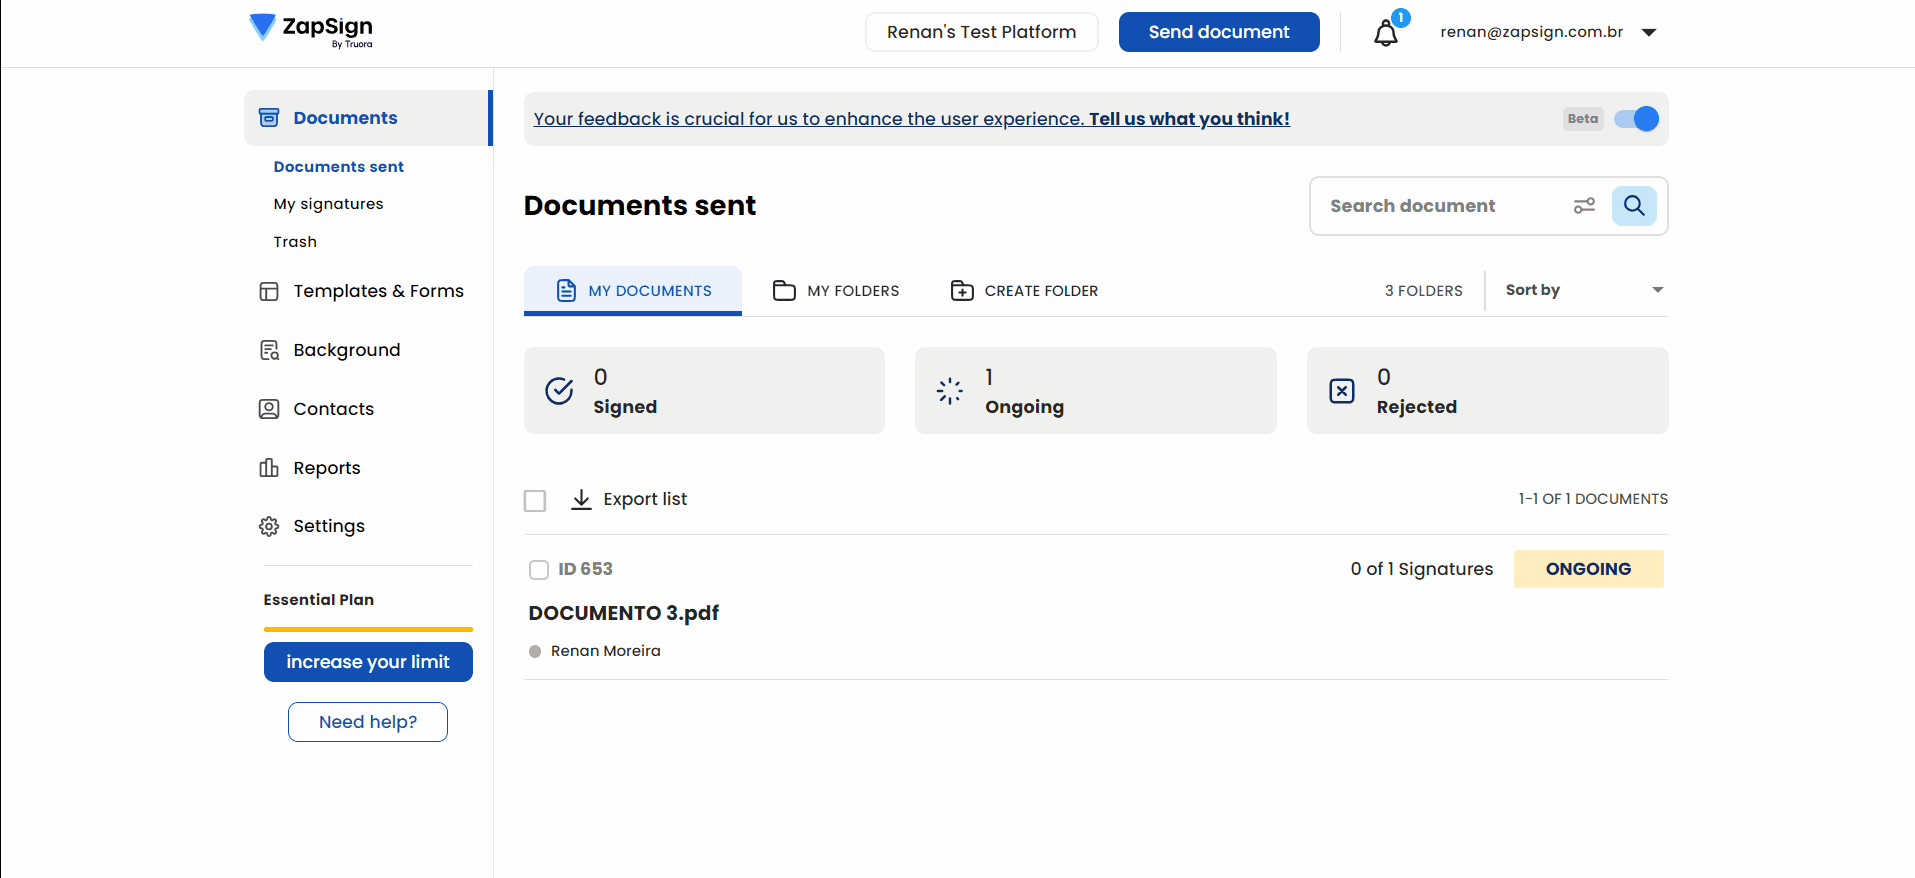Click the Contacts icon in sidebar
The image size is (1915, 878).
click(x=269, y=409)
